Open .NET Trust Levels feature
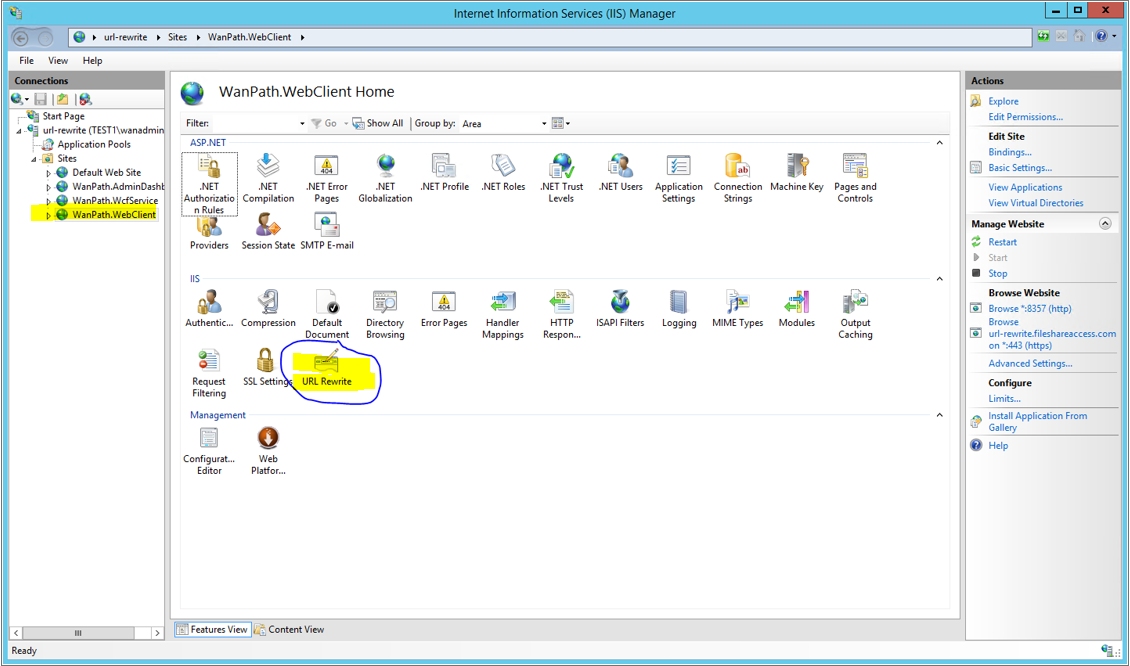1130x666 pixels. pos(561,179)
